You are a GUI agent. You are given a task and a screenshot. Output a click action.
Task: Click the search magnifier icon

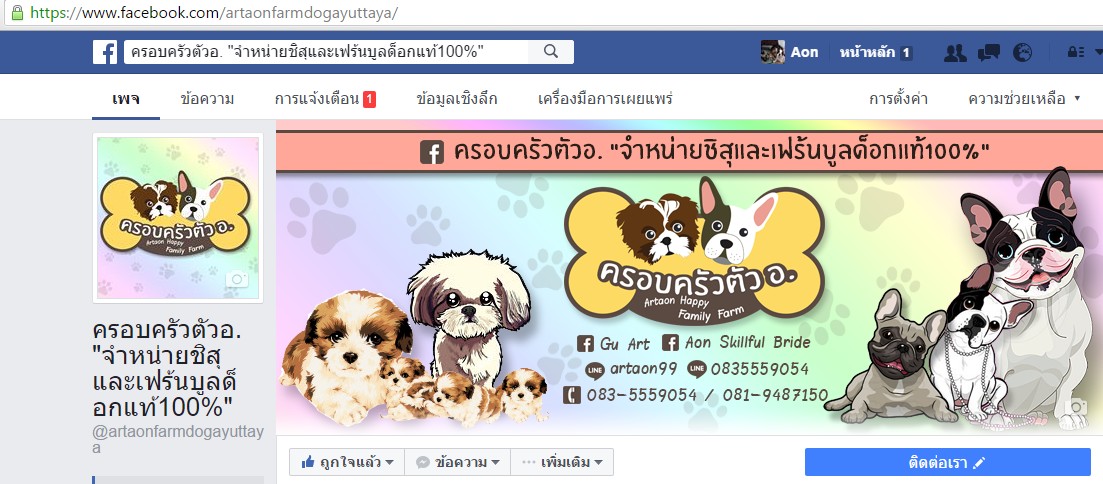[x=551, y=51]
